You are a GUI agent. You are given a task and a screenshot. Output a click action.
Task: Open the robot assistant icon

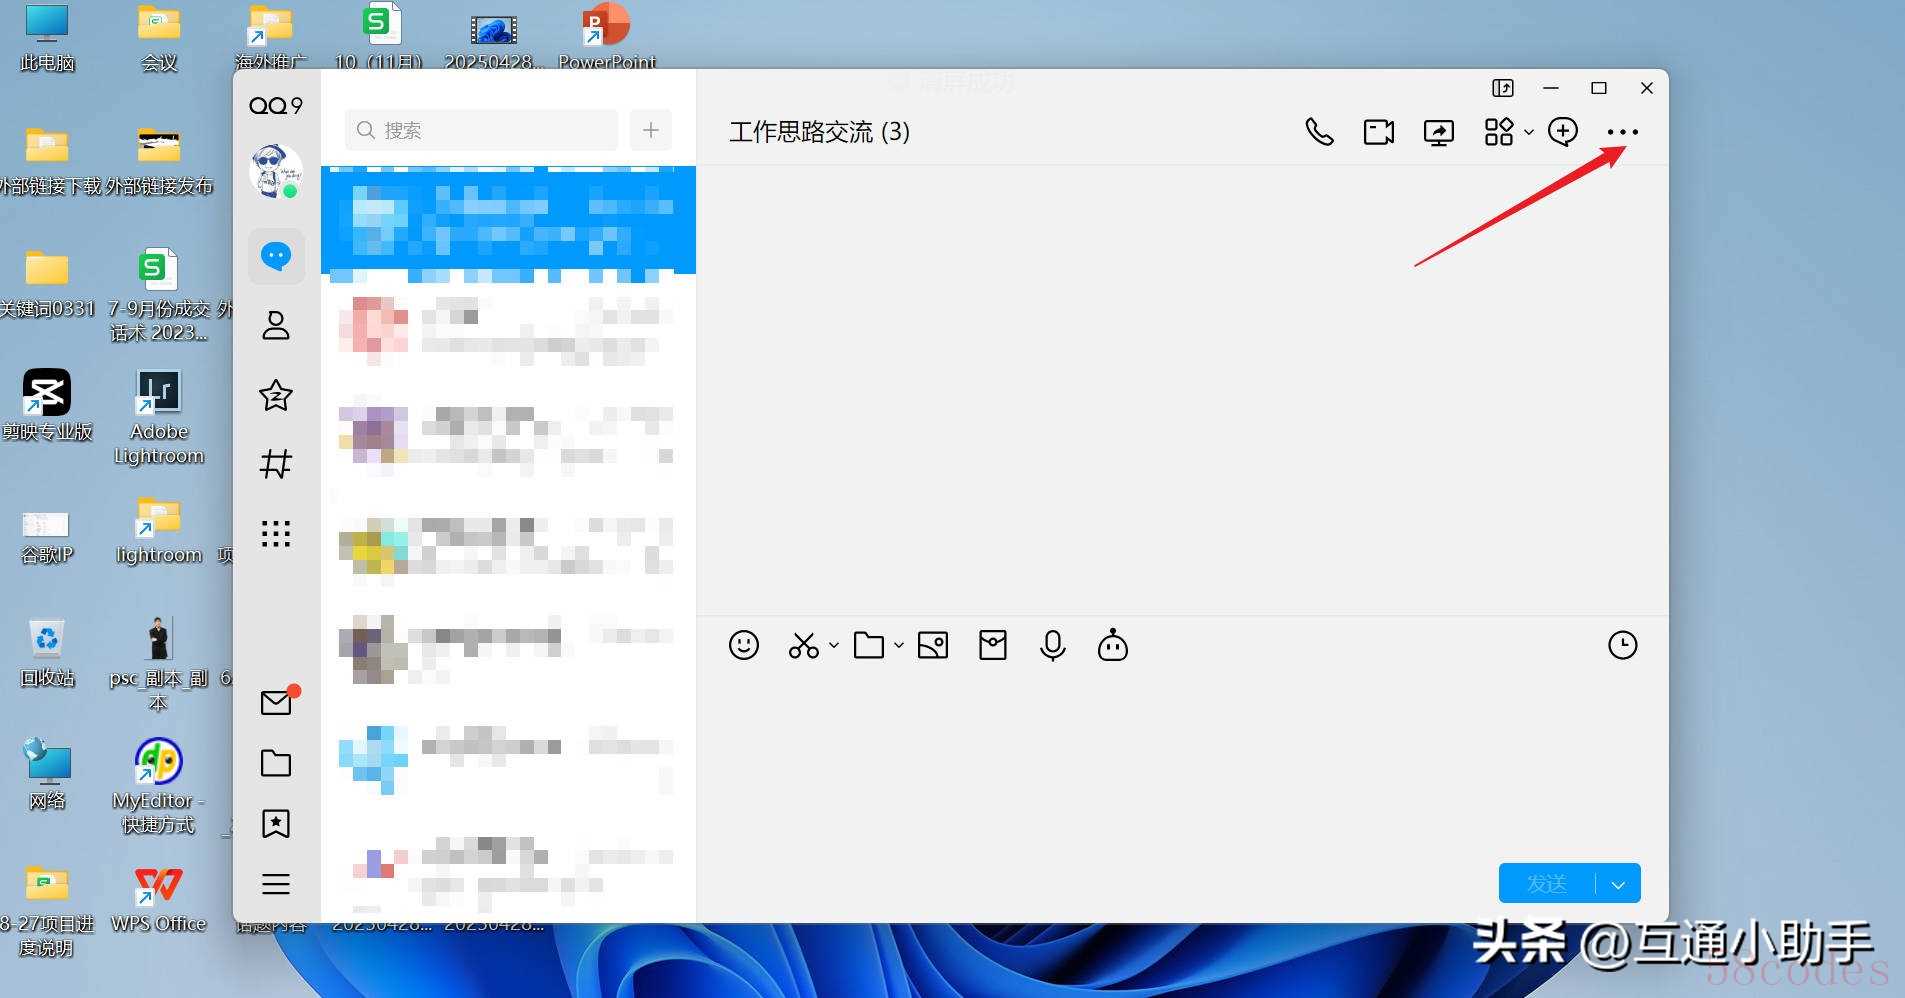click(1112, 645)
